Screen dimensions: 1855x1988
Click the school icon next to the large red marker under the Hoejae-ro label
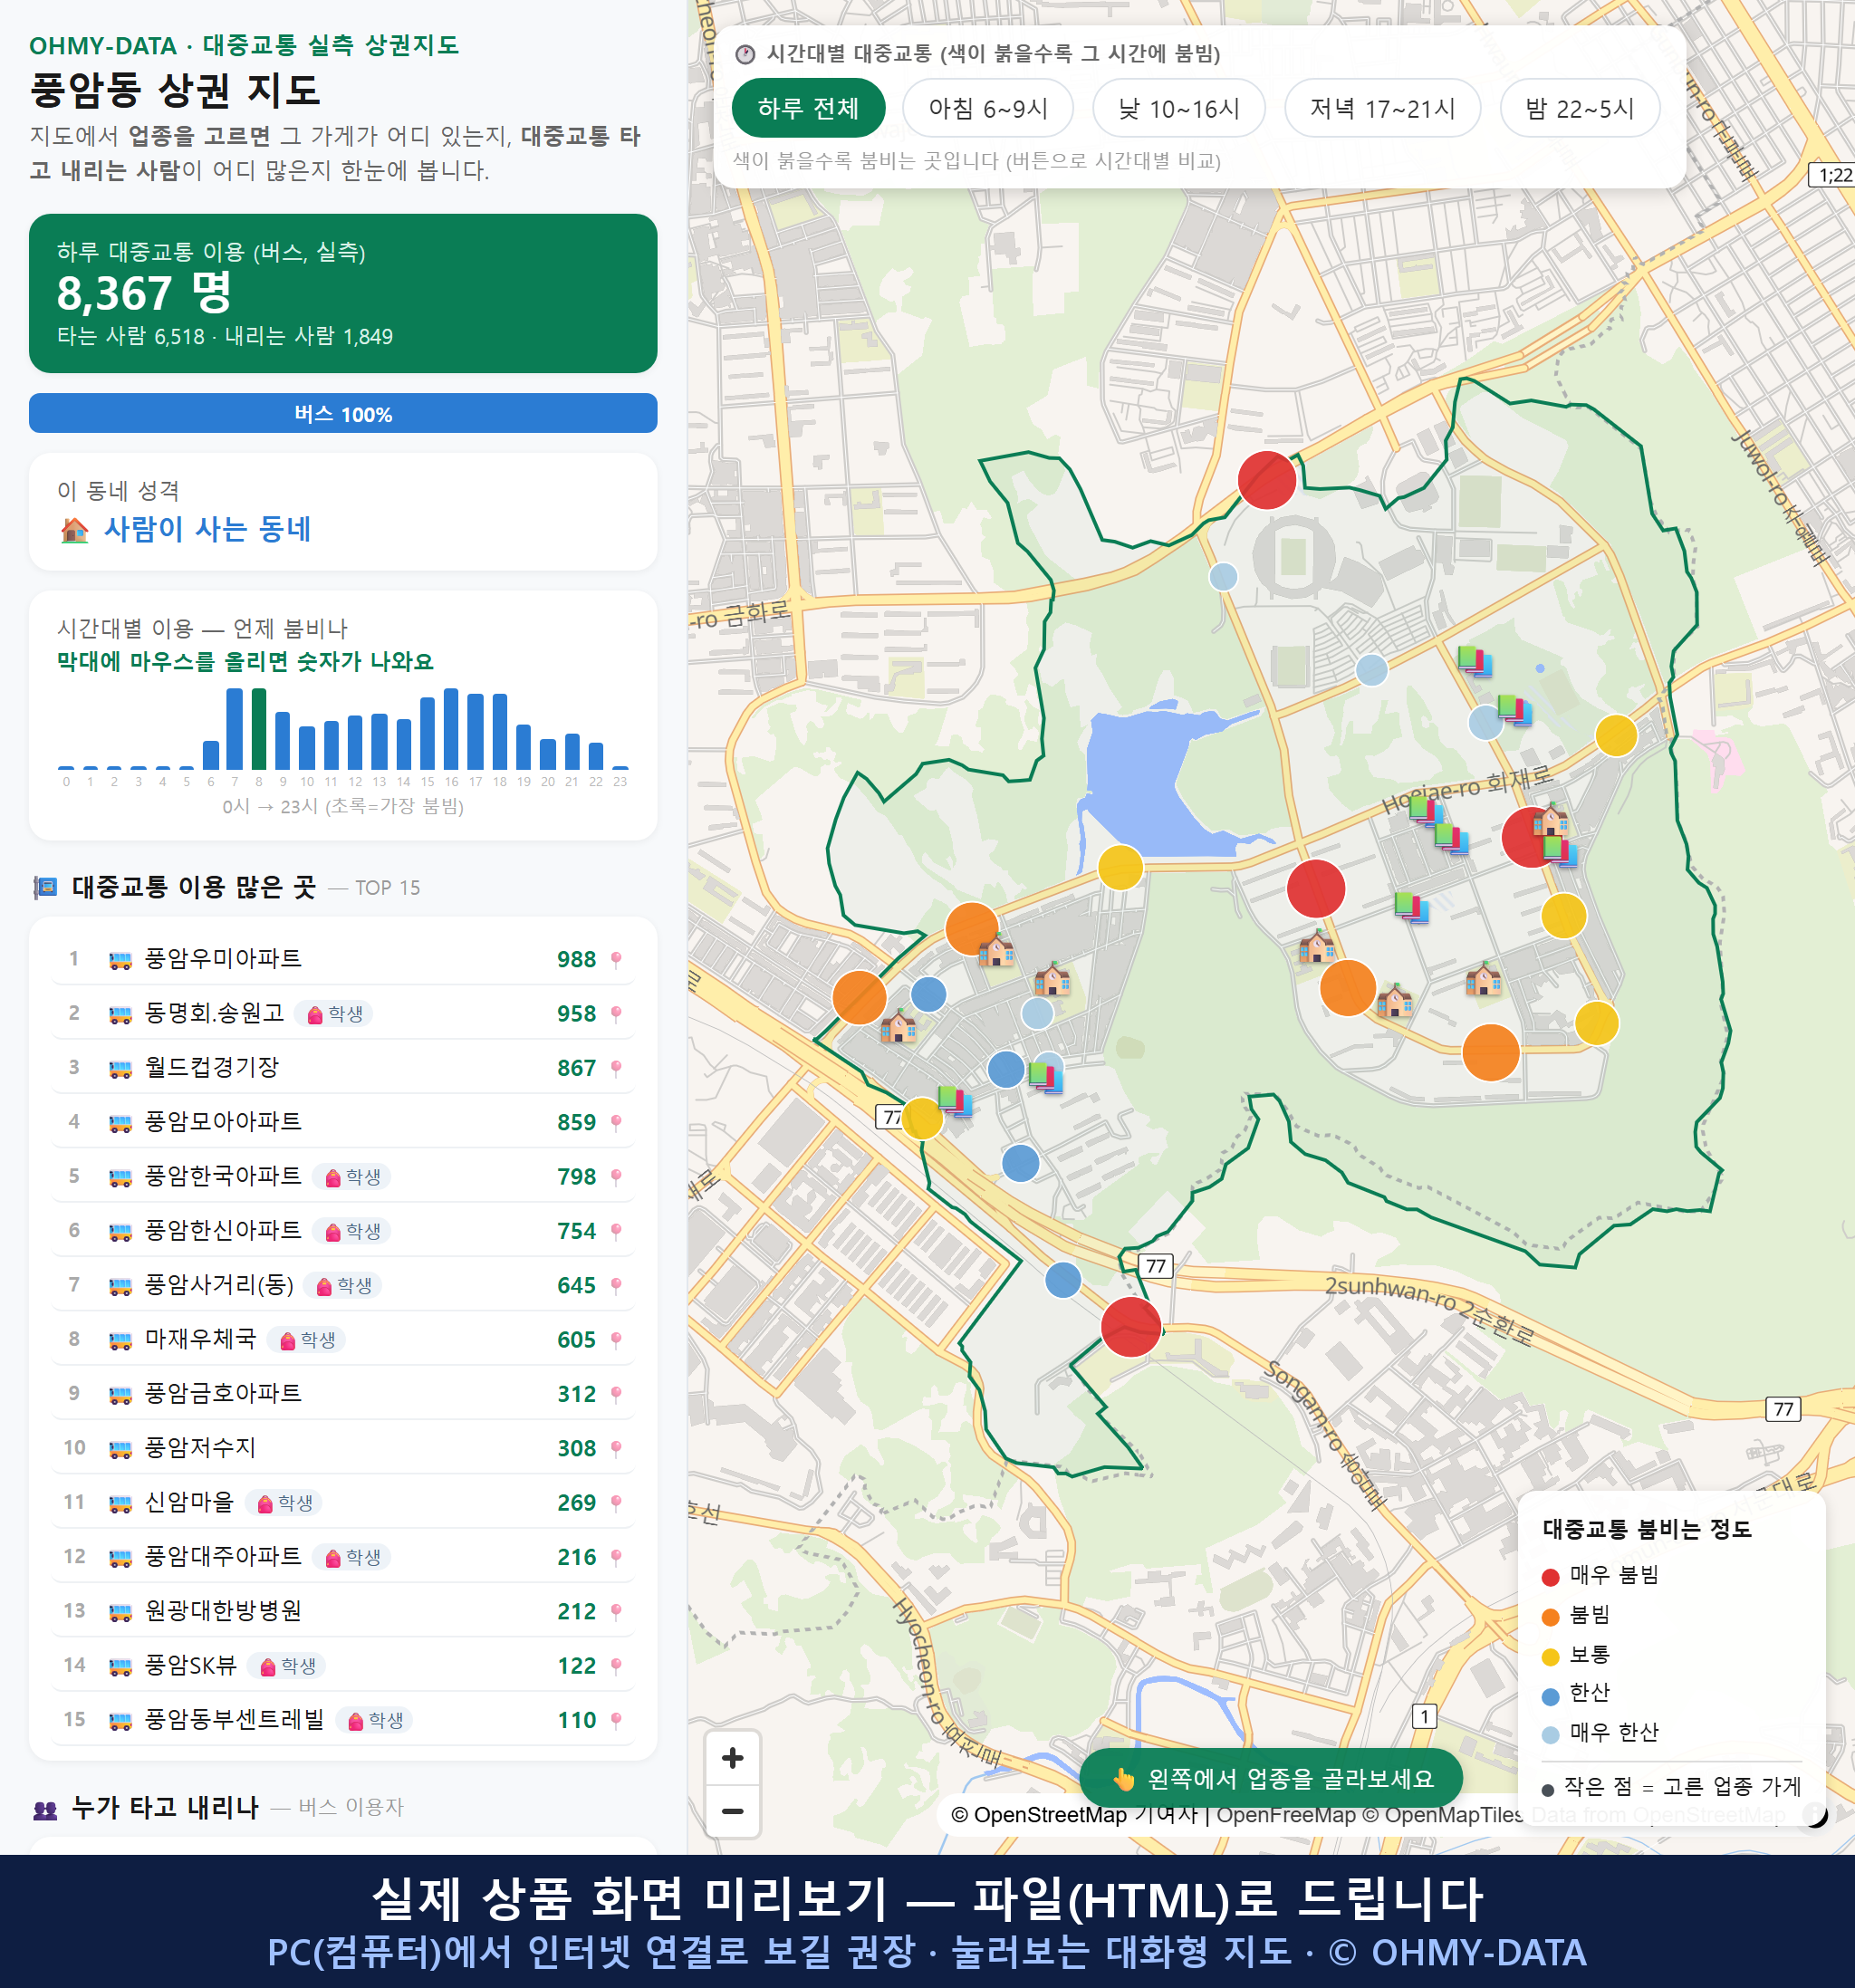1550,819
